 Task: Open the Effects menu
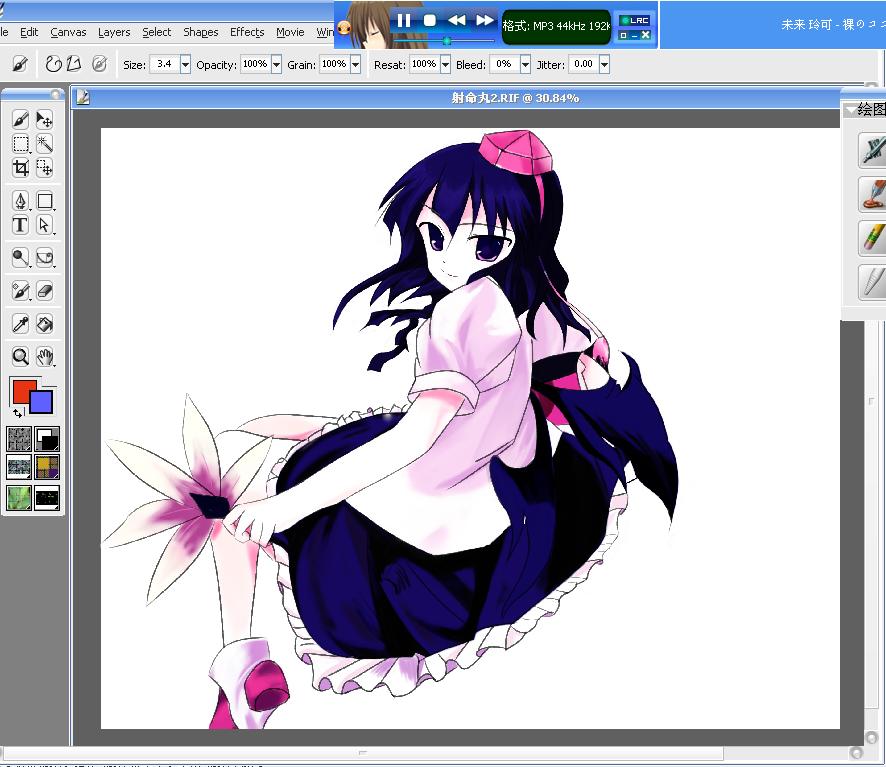coord(247,32)
